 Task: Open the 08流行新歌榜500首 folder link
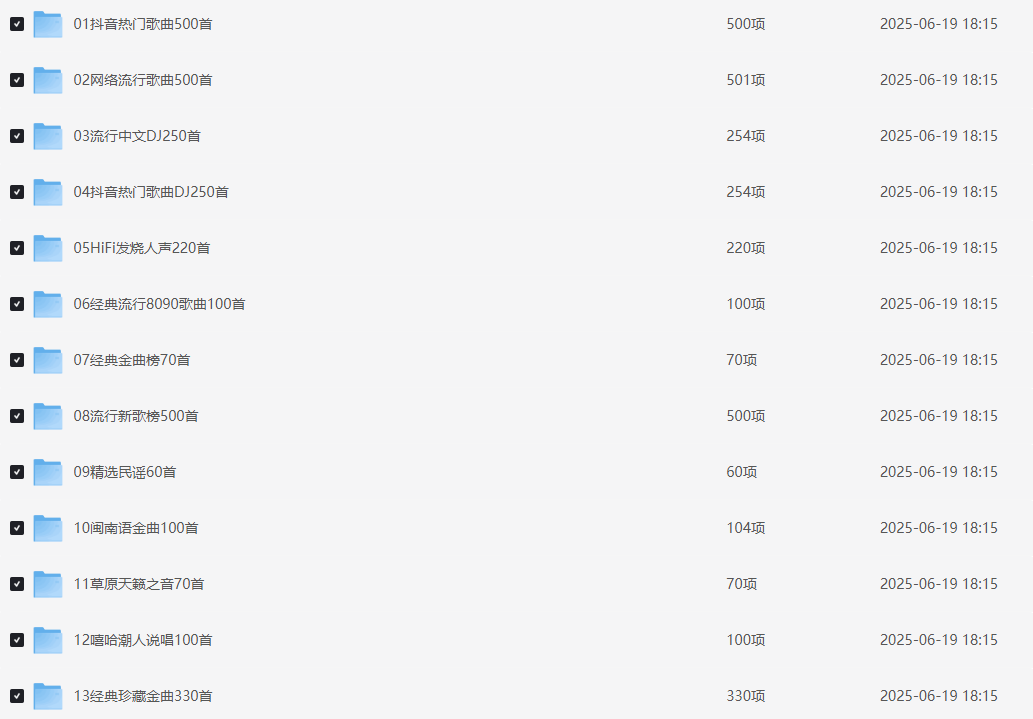click(136, 416)
